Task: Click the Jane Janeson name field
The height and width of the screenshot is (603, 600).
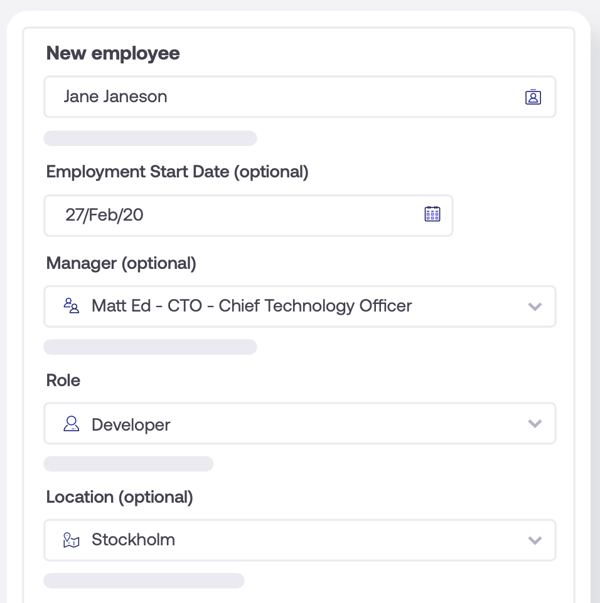Action: click(280, 97)
